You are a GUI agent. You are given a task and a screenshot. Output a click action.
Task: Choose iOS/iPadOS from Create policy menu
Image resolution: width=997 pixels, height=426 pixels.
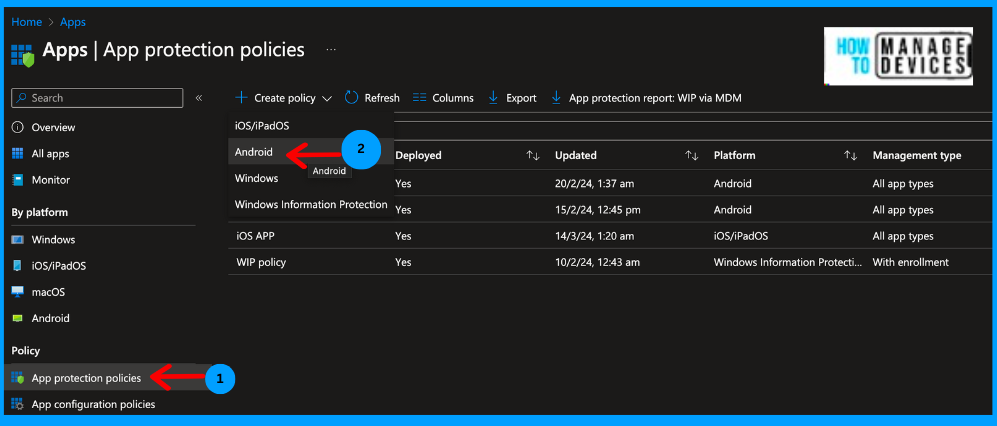pyautogui.click(x=312, y=126)
